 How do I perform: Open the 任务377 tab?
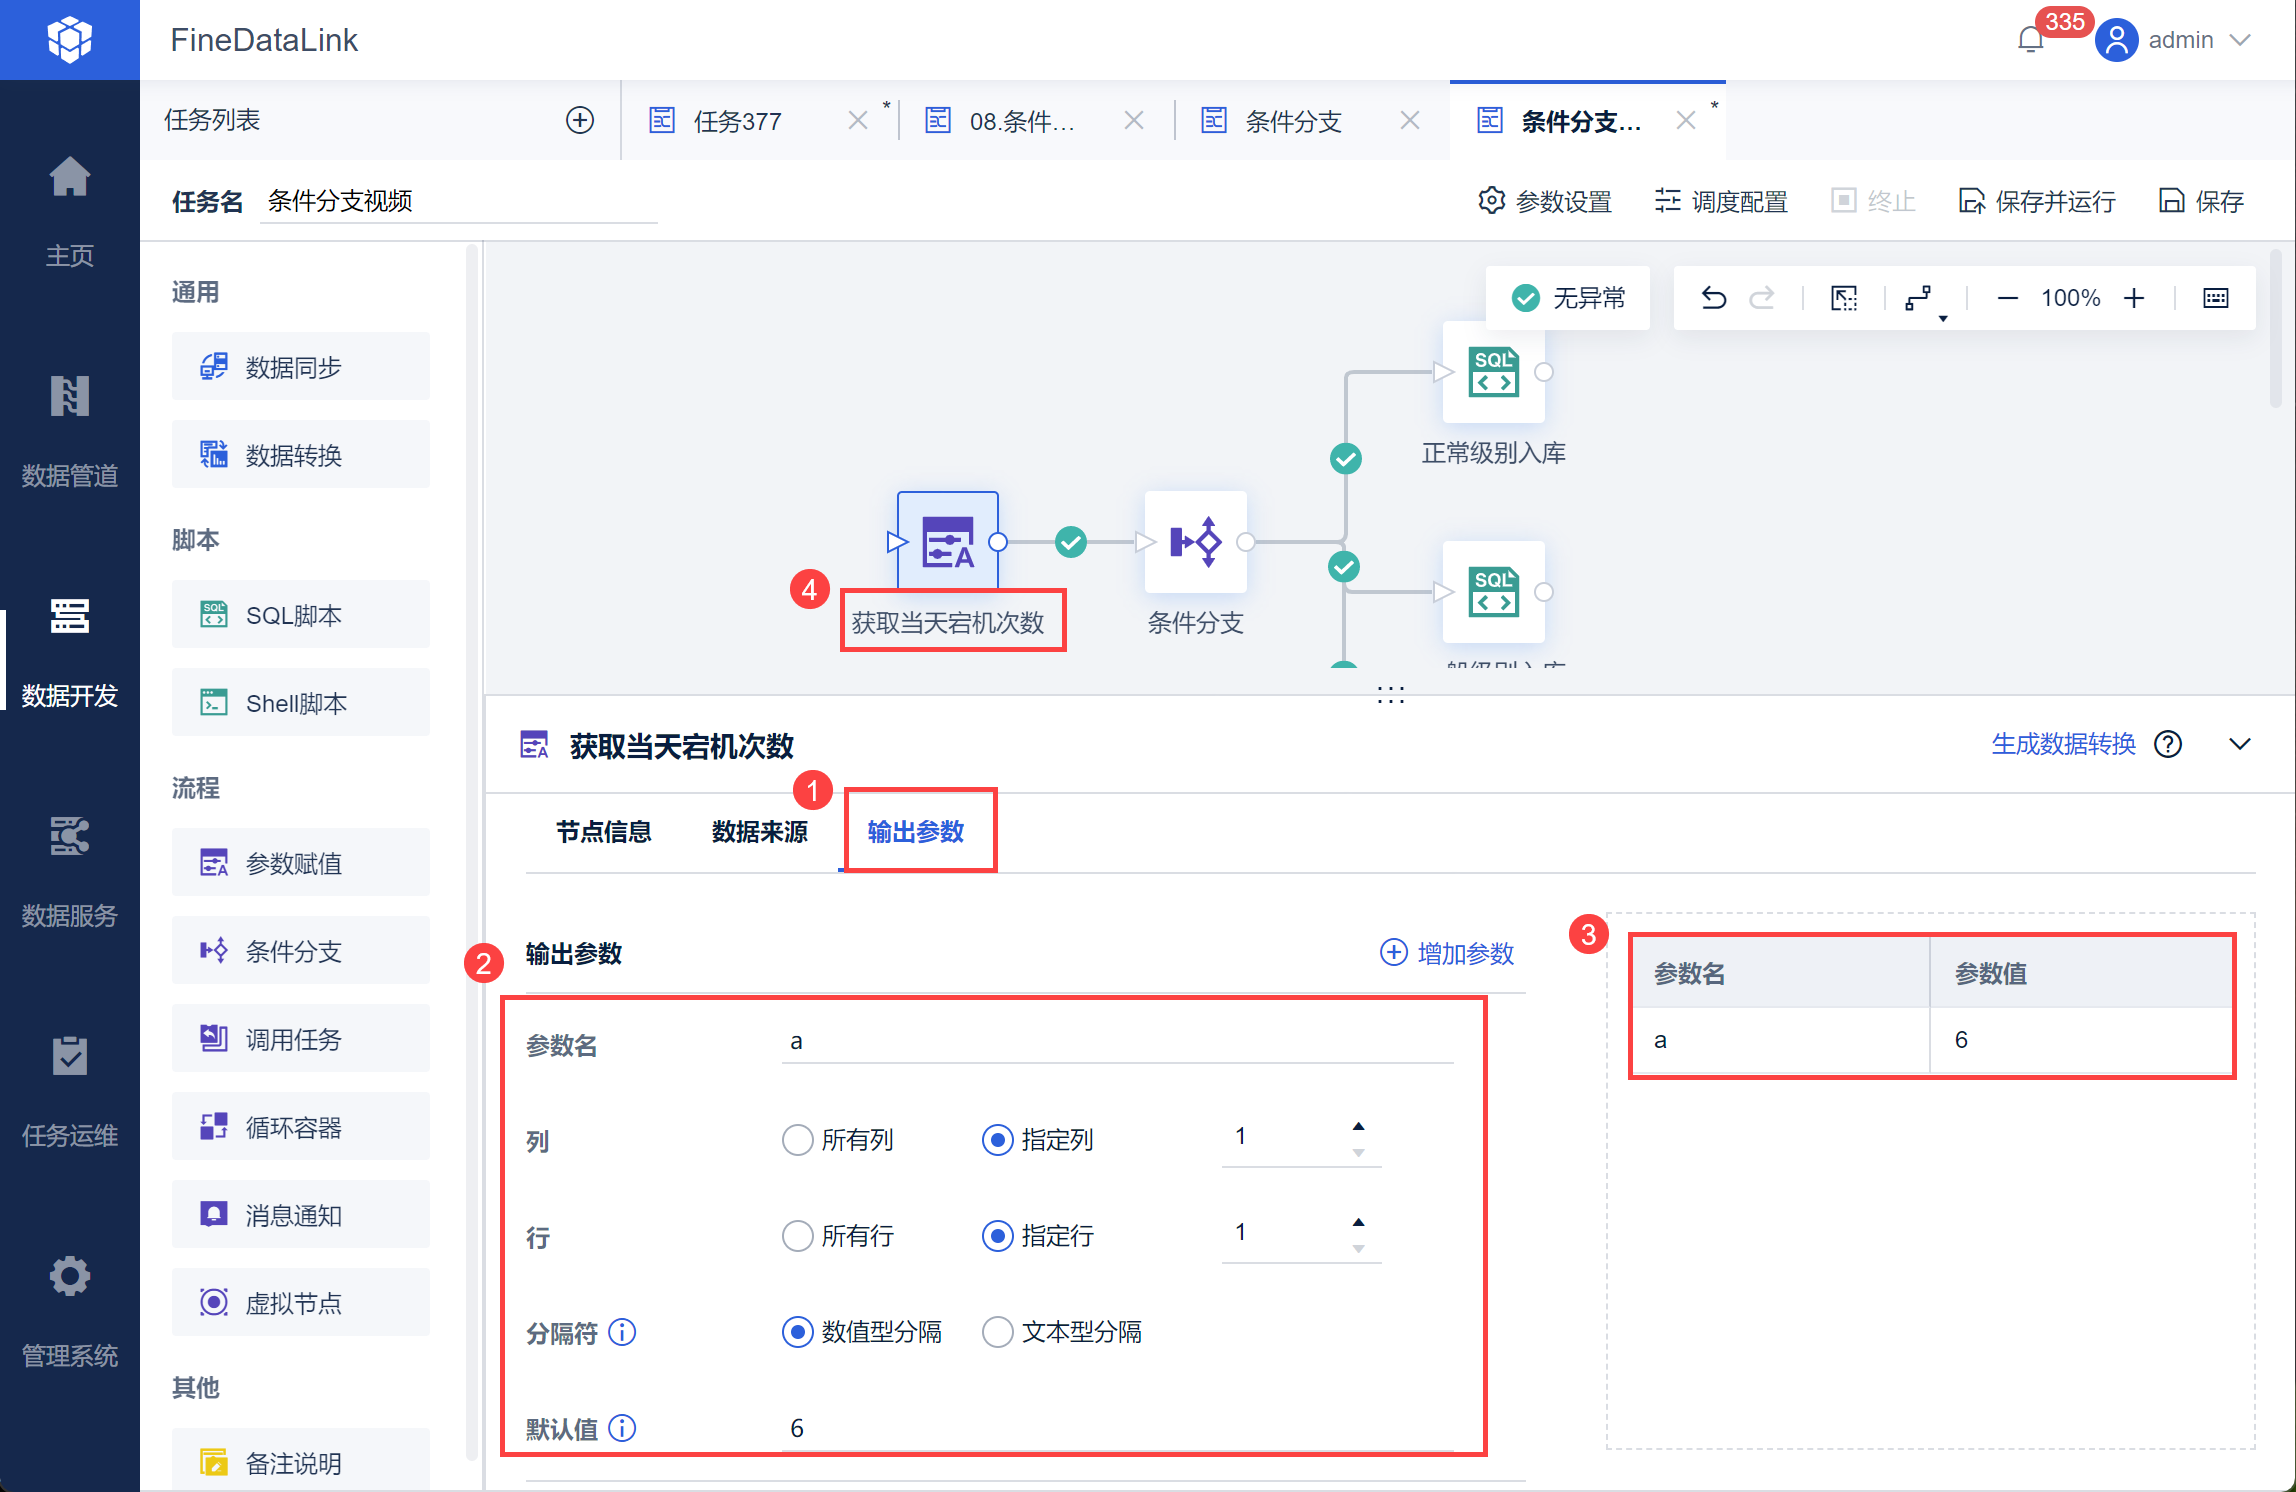click(x=738, y=121)
